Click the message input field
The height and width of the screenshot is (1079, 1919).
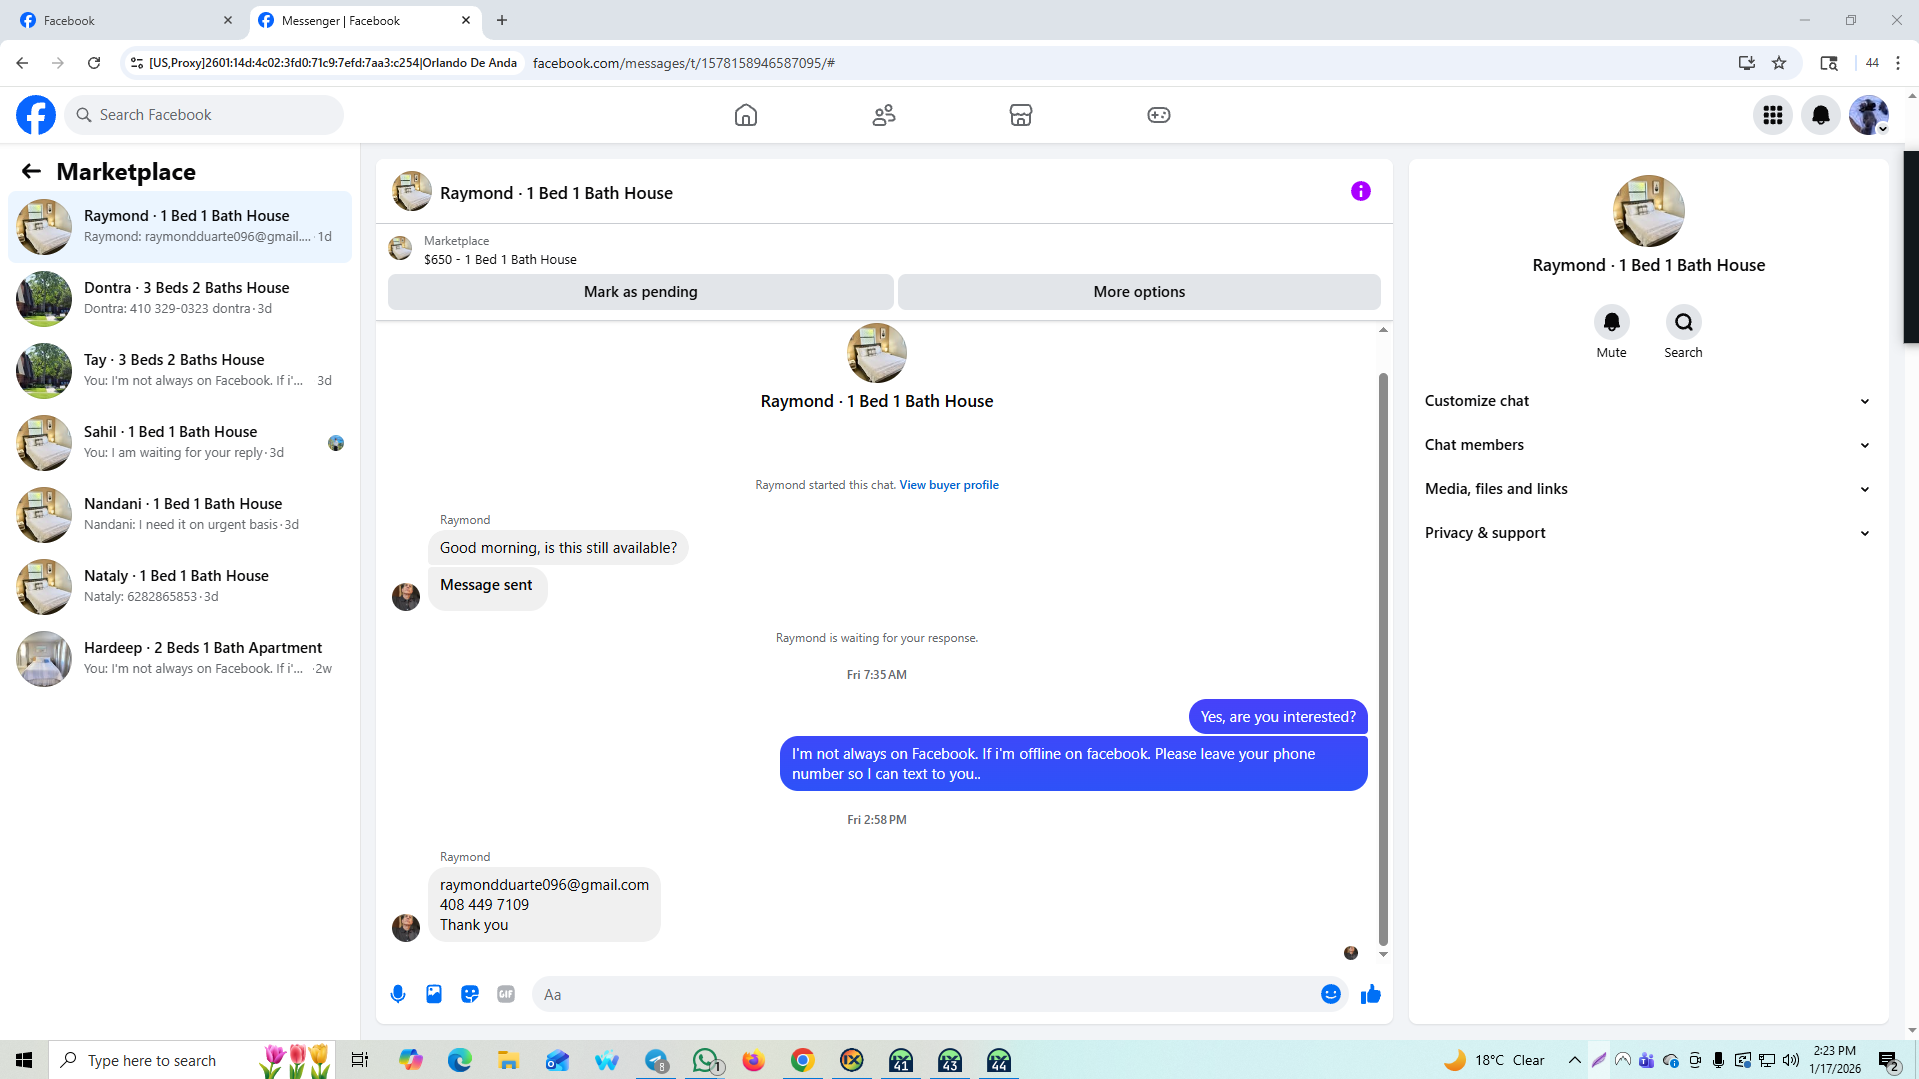click(x=925, y=994)
